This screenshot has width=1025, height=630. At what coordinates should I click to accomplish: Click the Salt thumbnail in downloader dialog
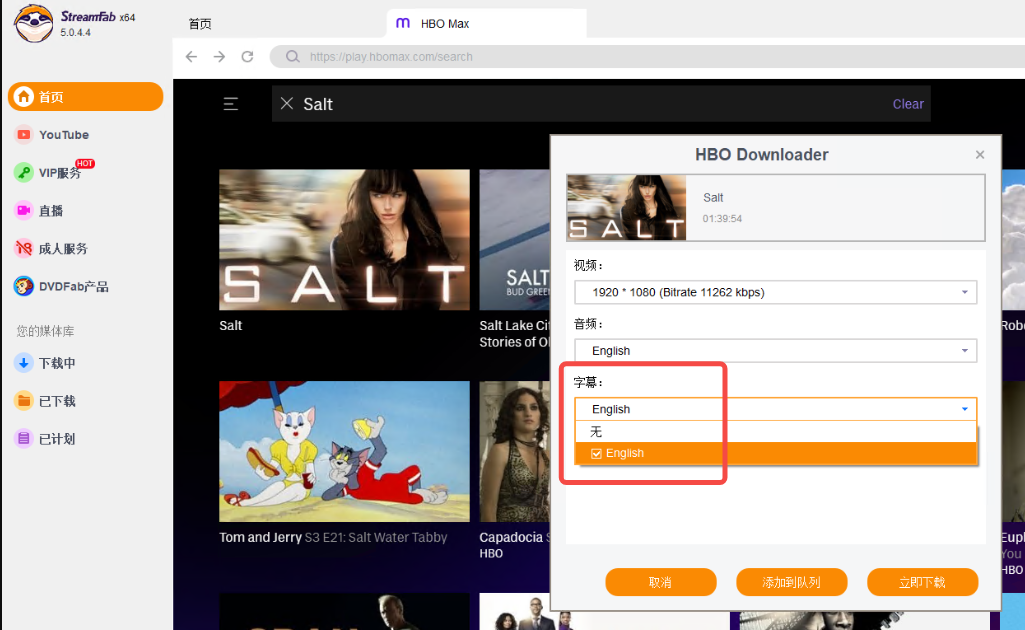pos(626,208)
